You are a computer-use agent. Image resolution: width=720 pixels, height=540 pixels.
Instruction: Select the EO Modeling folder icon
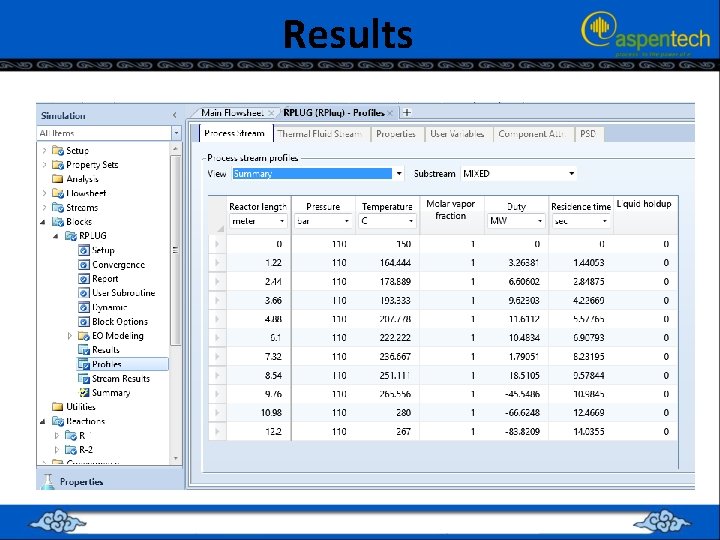click(84, 336)
